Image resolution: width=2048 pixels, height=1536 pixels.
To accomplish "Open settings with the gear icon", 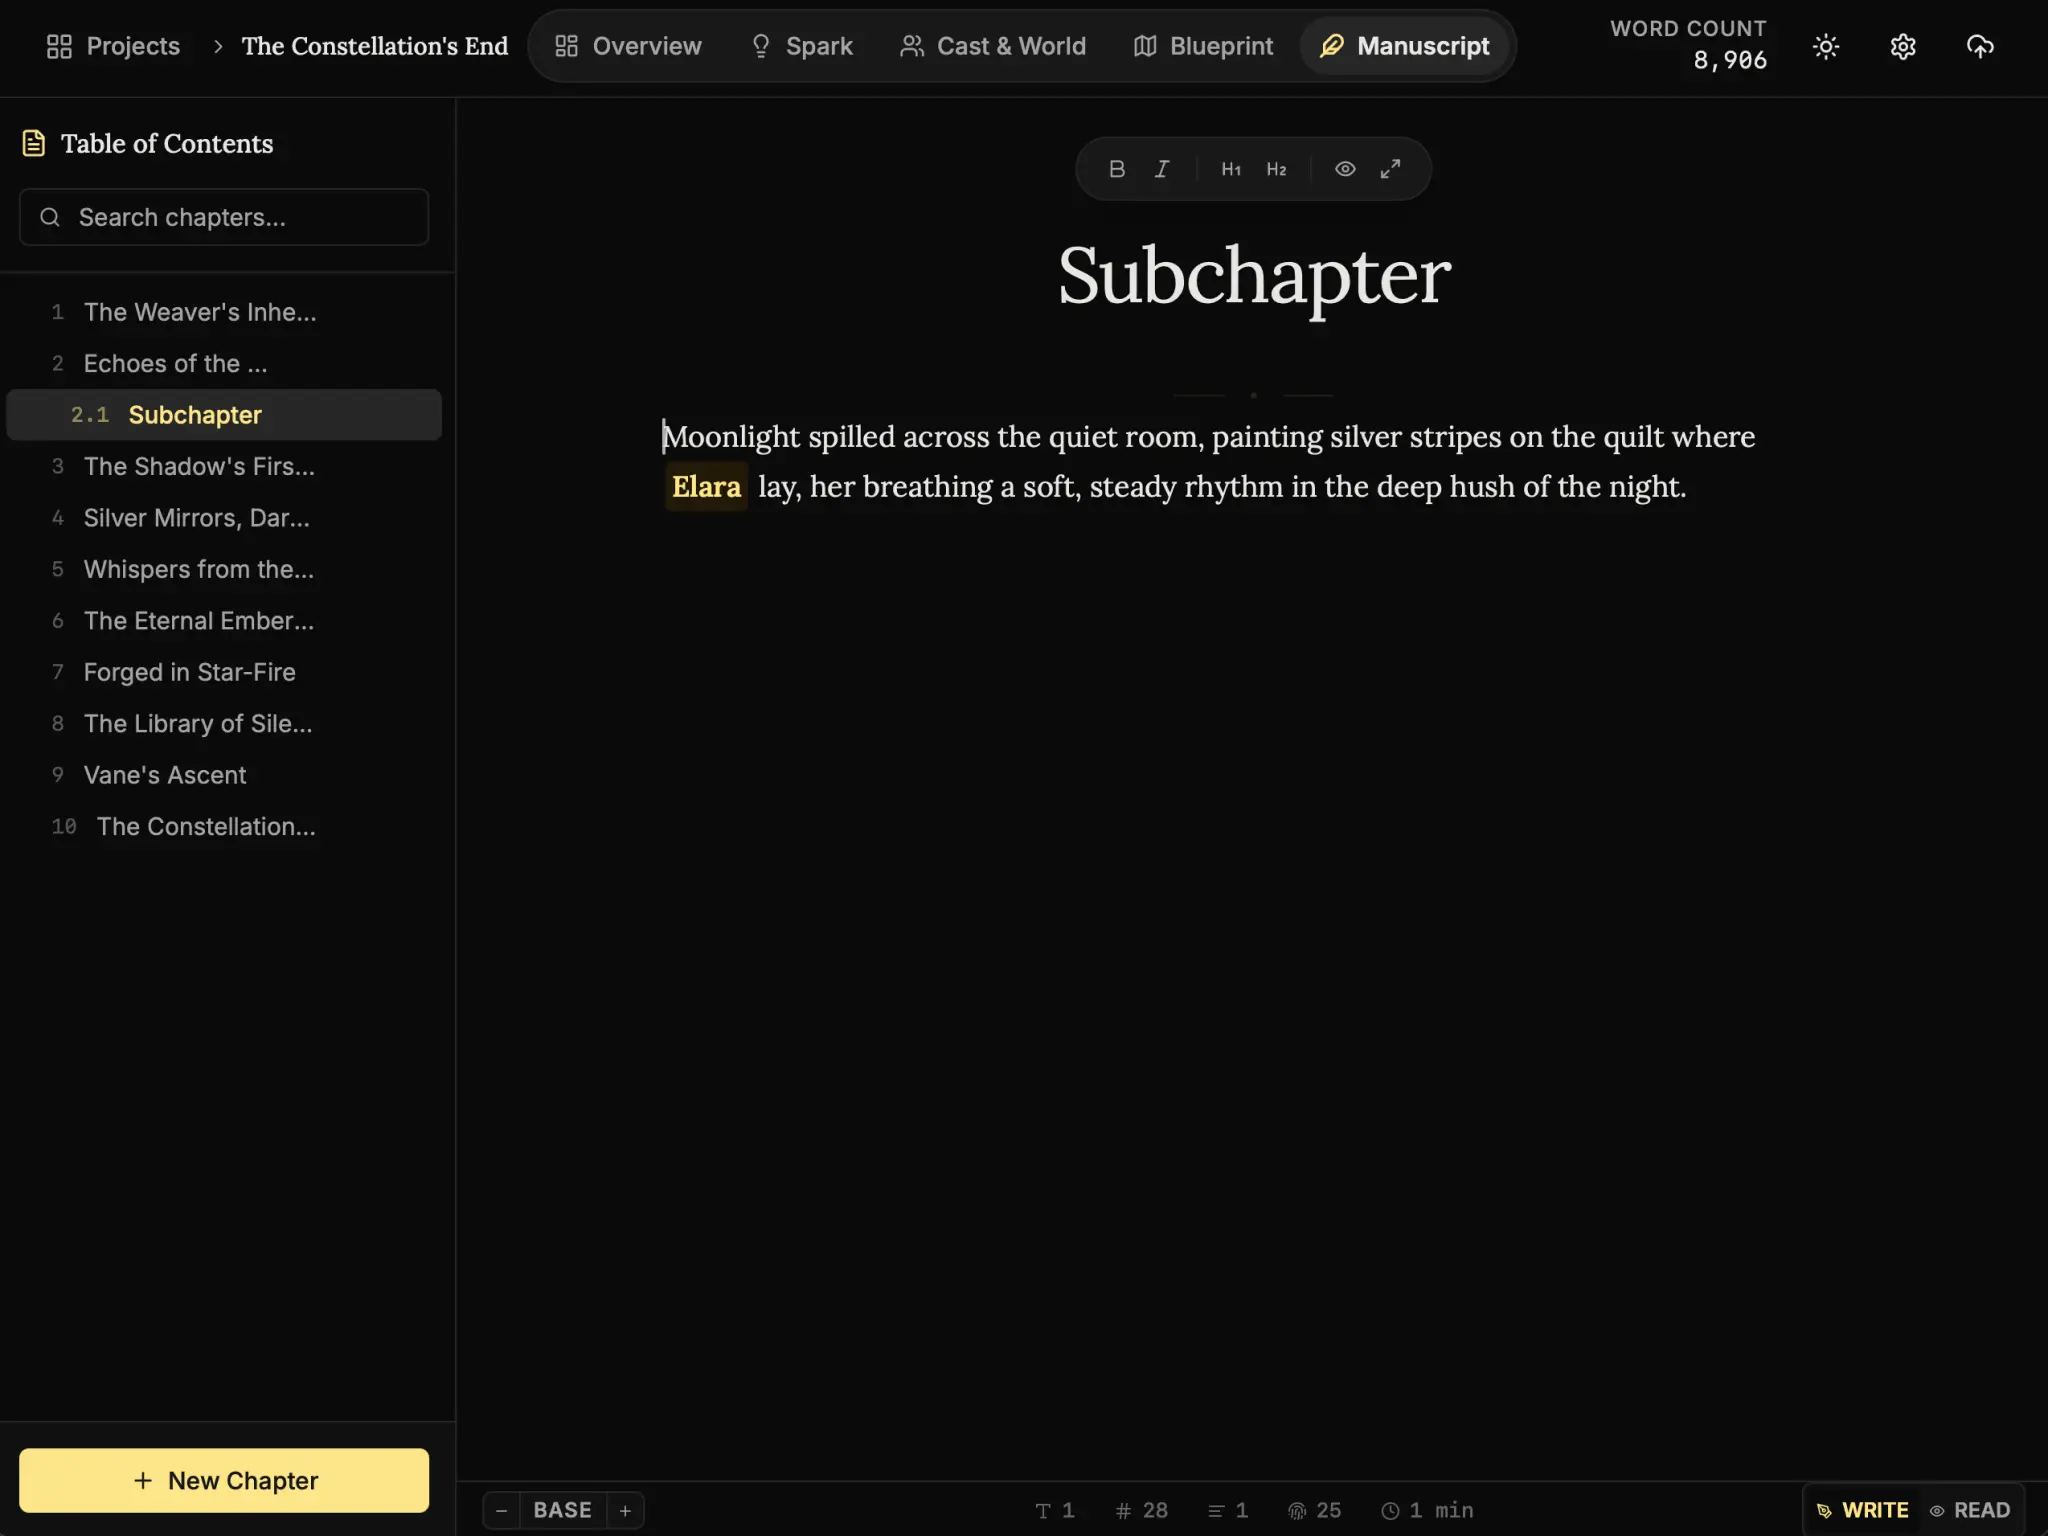I will point(1902,46).
